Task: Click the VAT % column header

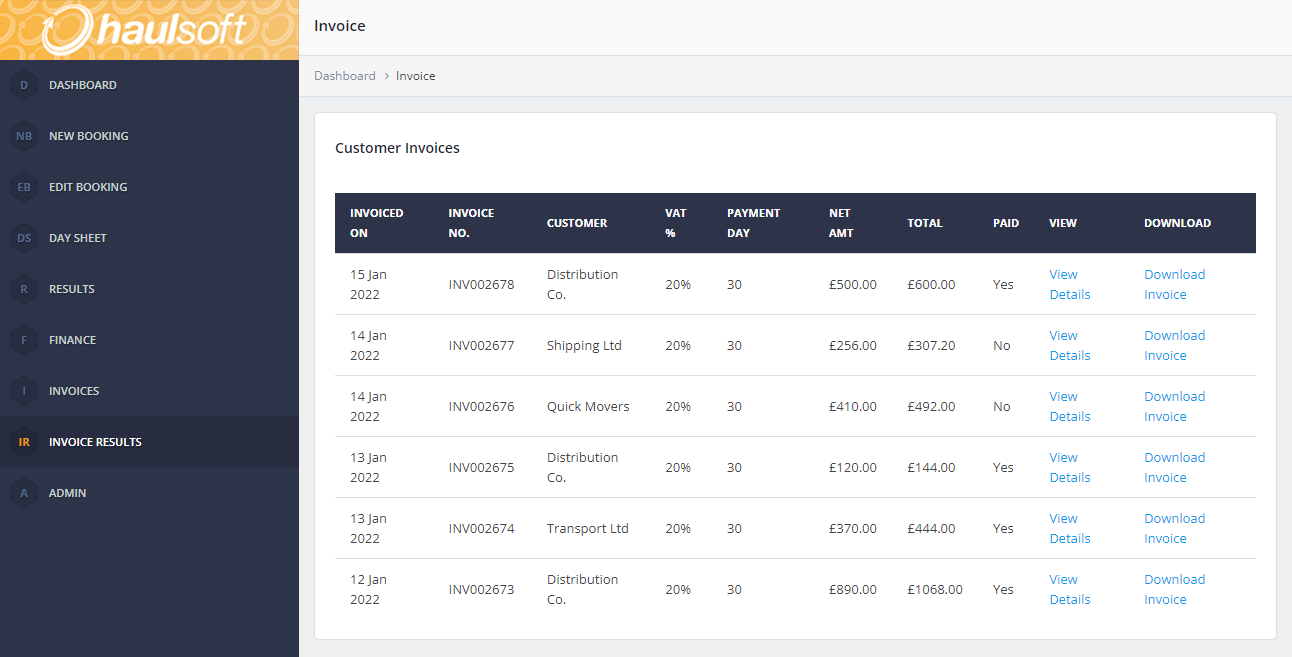Action: [675, 223]
